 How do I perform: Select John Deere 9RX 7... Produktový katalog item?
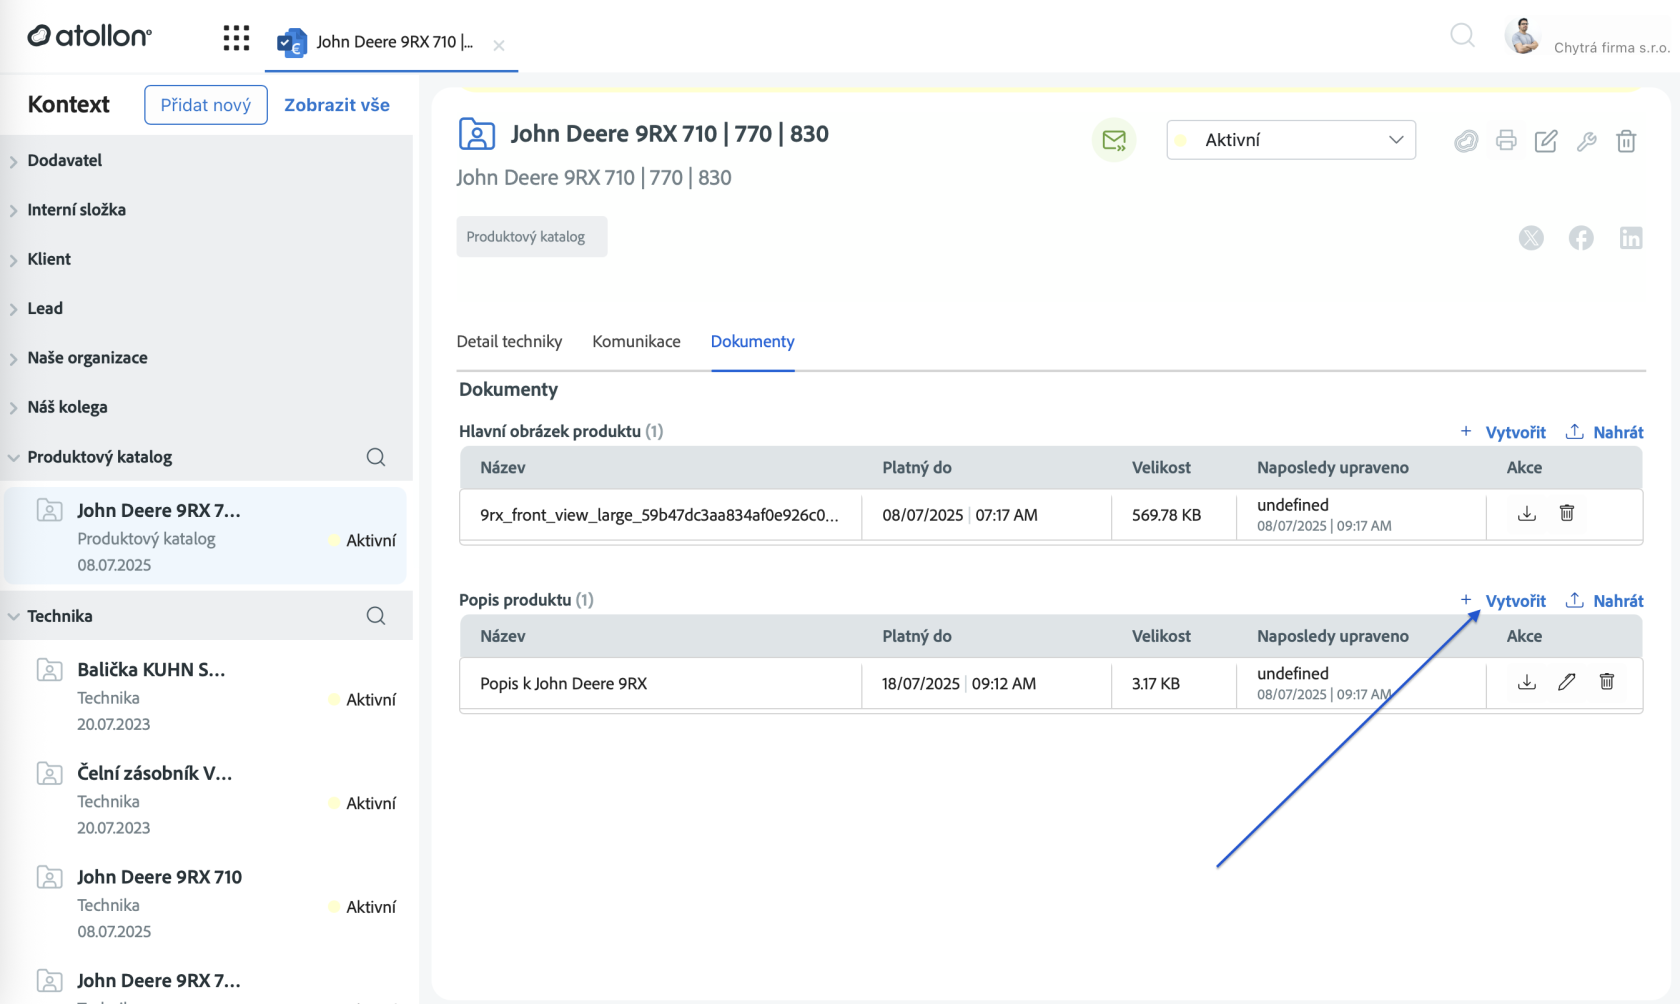point(206,536)
